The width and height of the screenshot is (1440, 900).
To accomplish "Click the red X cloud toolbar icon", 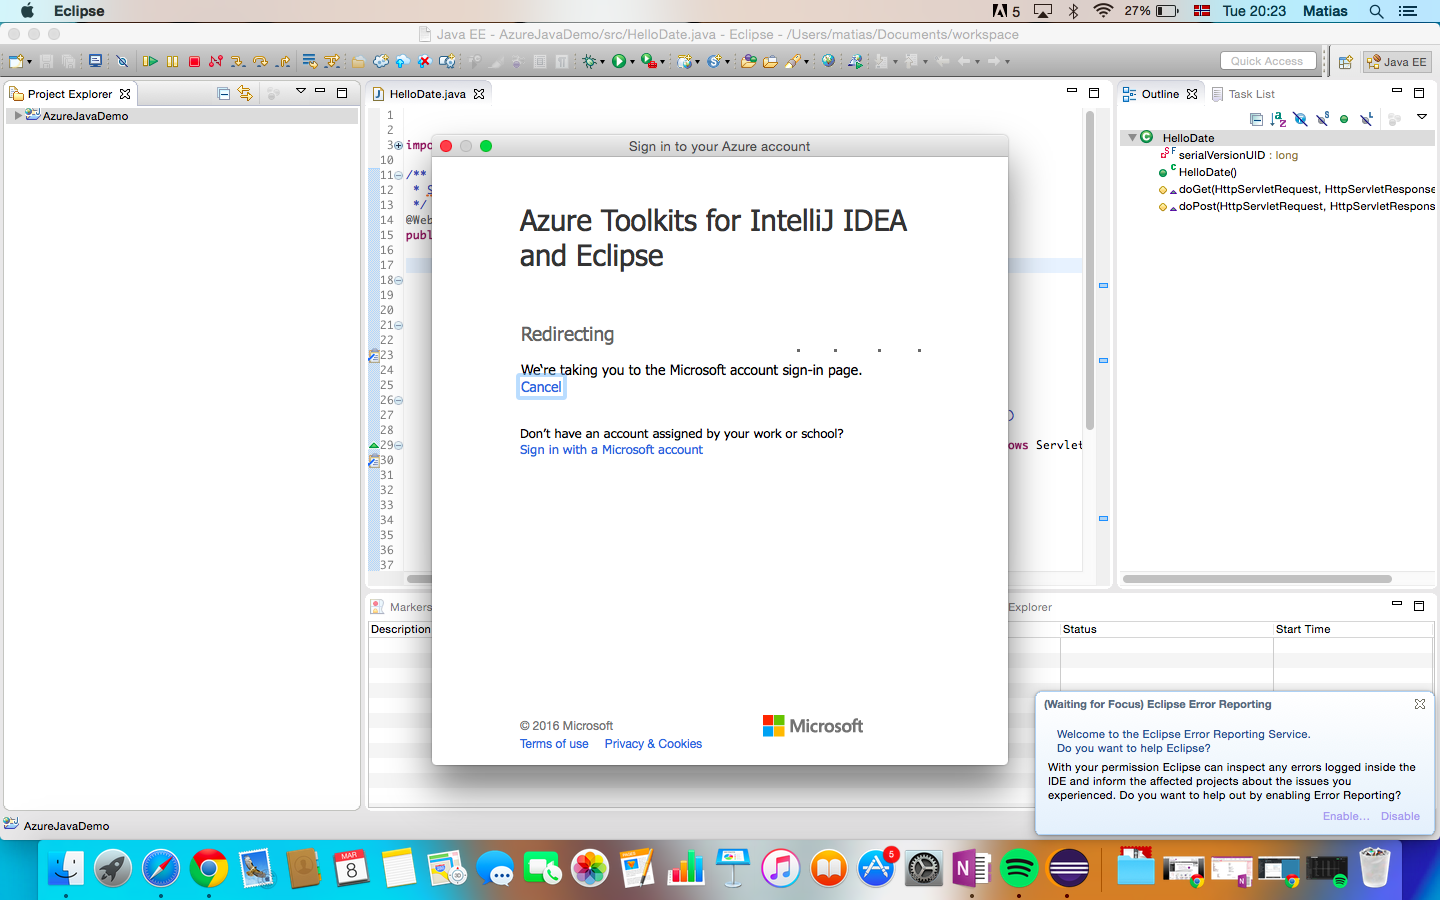I will click(424, 61).
